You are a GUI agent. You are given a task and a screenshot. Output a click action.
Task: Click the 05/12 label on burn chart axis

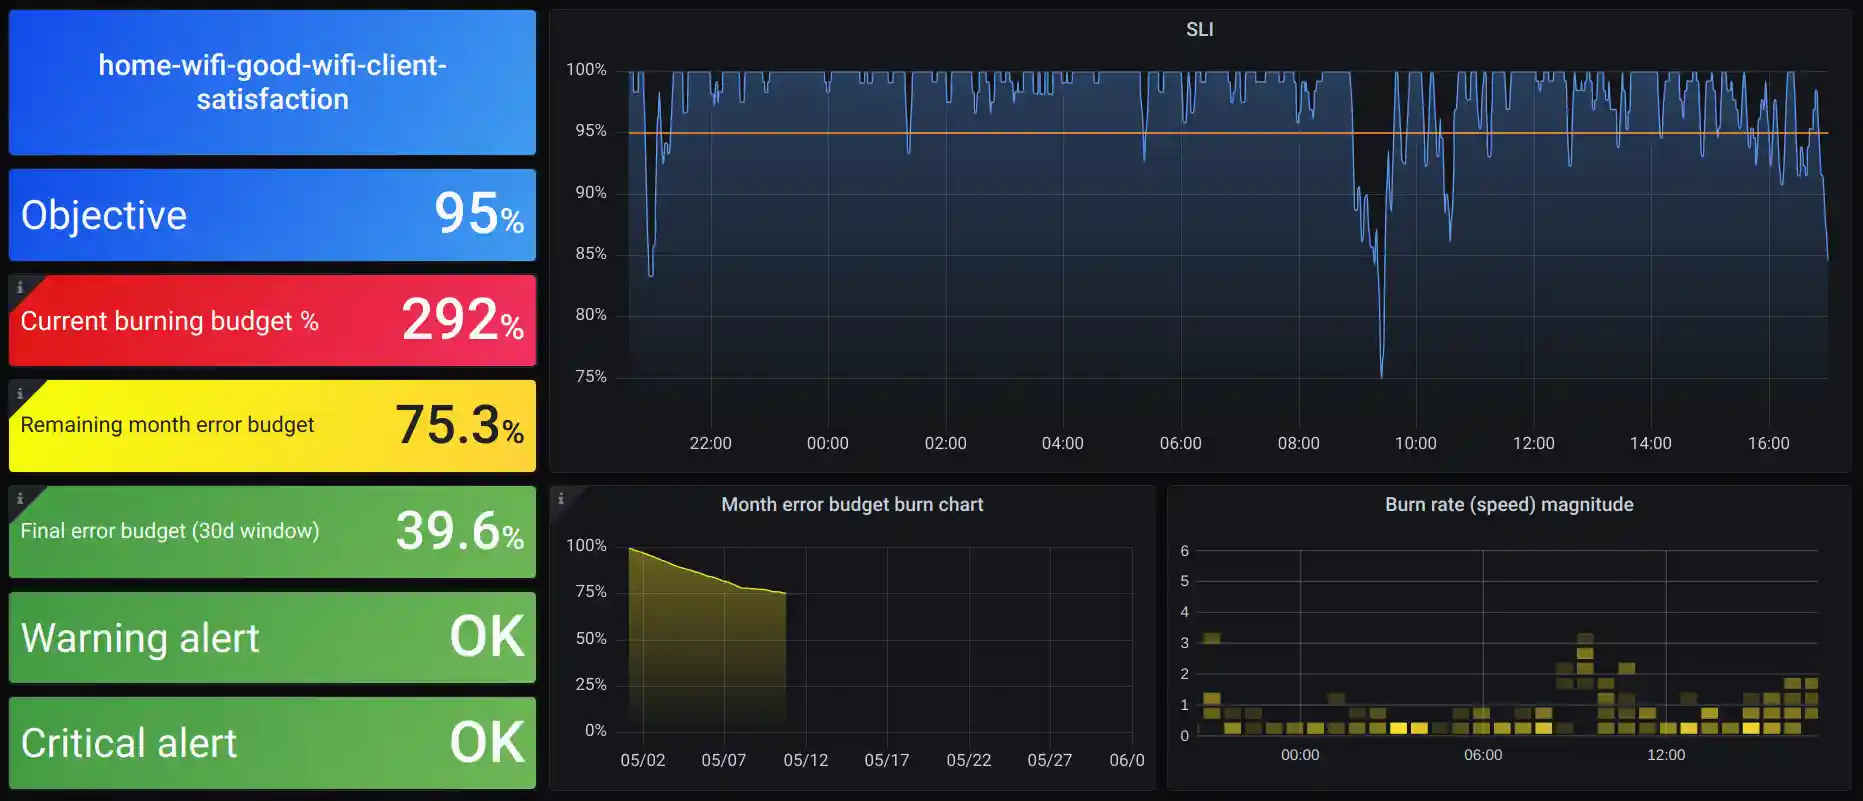tap(805, 760)
